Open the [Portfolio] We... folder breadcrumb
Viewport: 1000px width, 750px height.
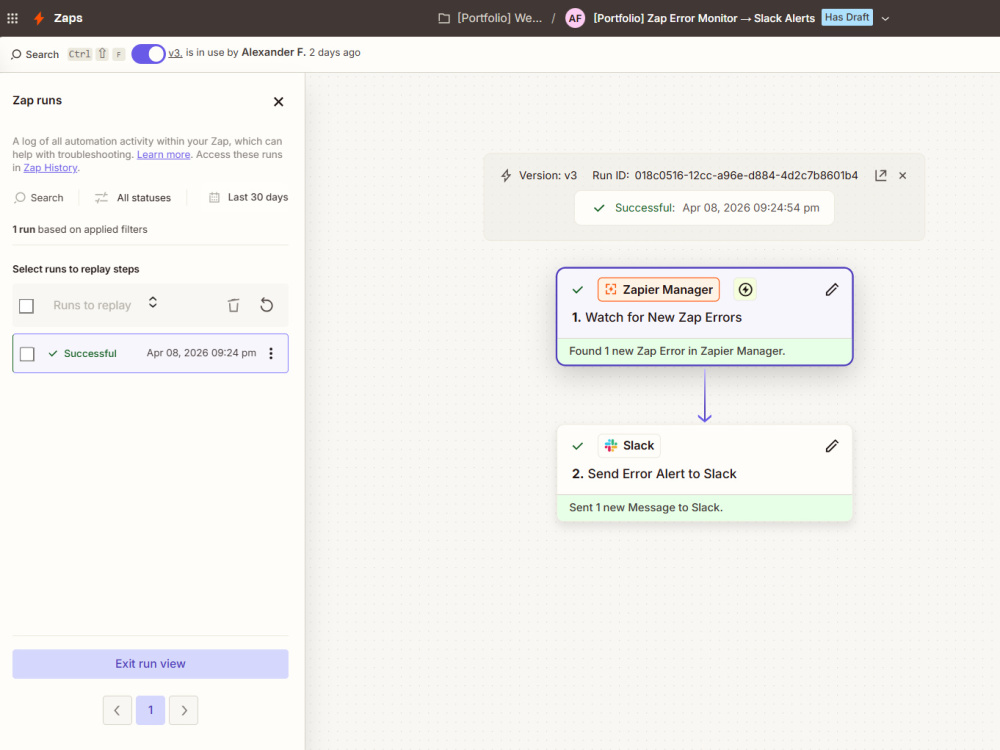click(490, 18)
